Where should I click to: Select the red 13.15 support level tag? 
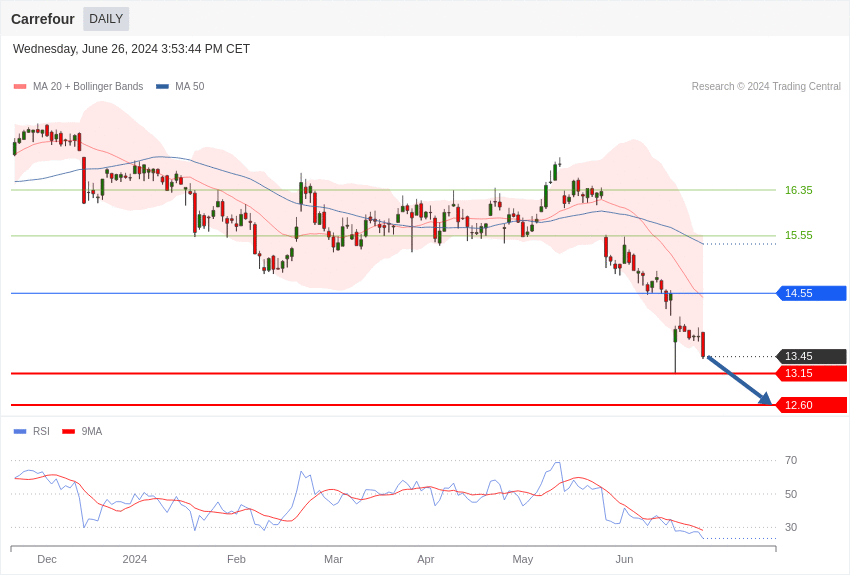[812, 373]
